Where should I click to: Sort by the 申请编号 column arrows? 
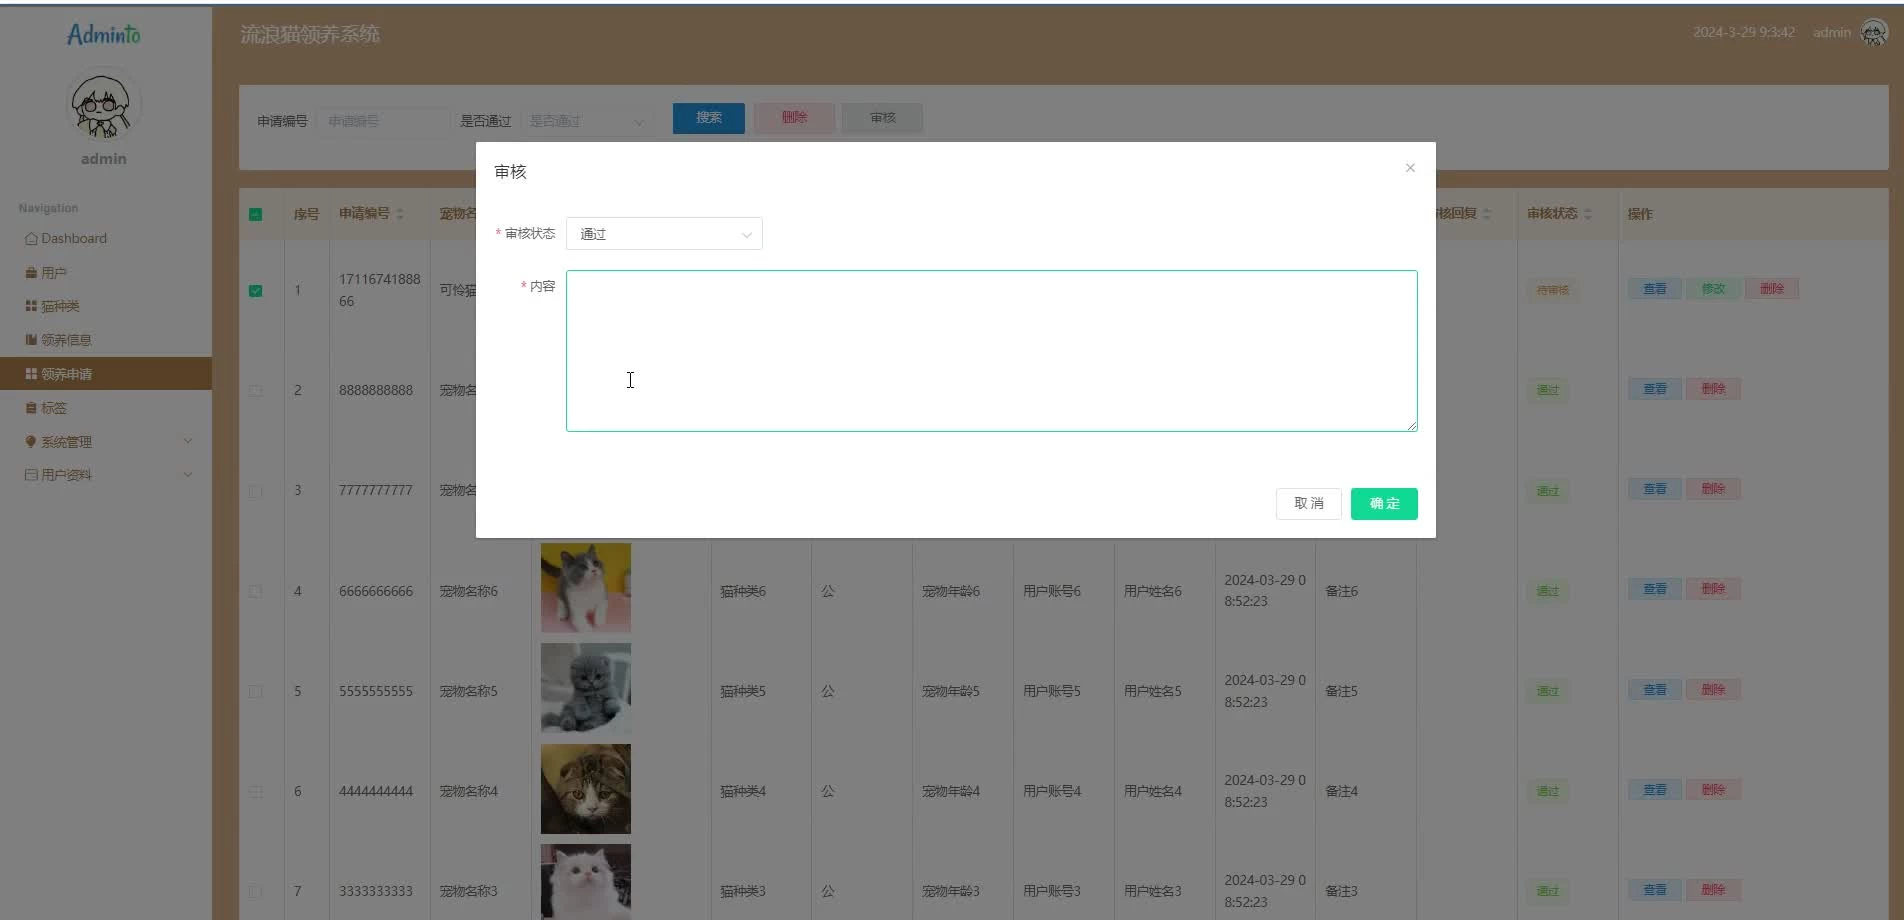[400, 214]
